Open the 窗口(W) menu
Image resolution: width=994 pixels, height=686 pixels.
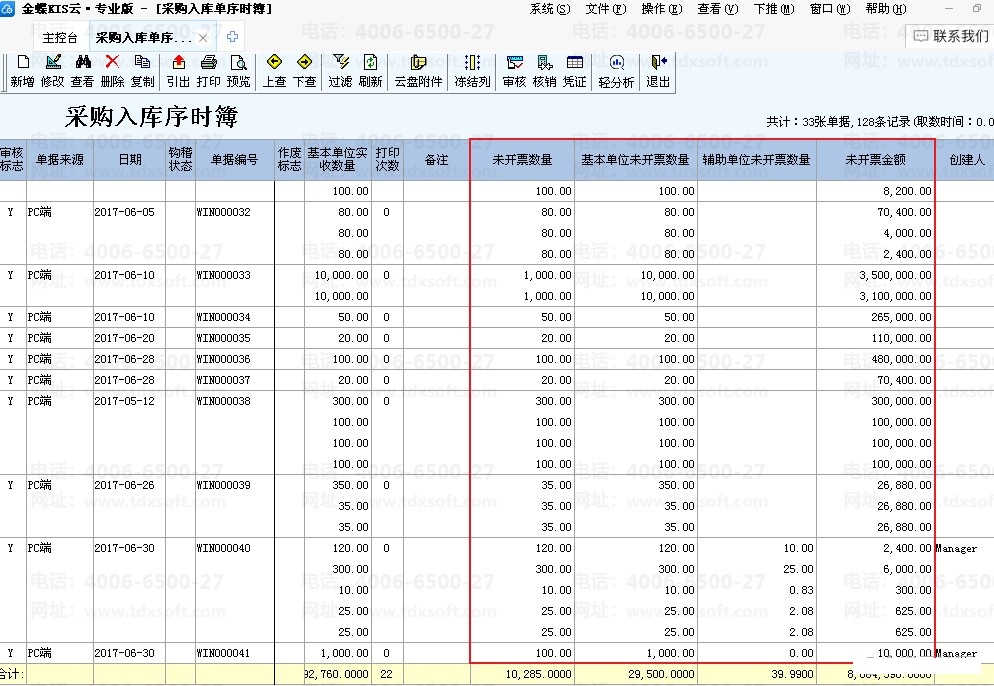tap(830, 9)
